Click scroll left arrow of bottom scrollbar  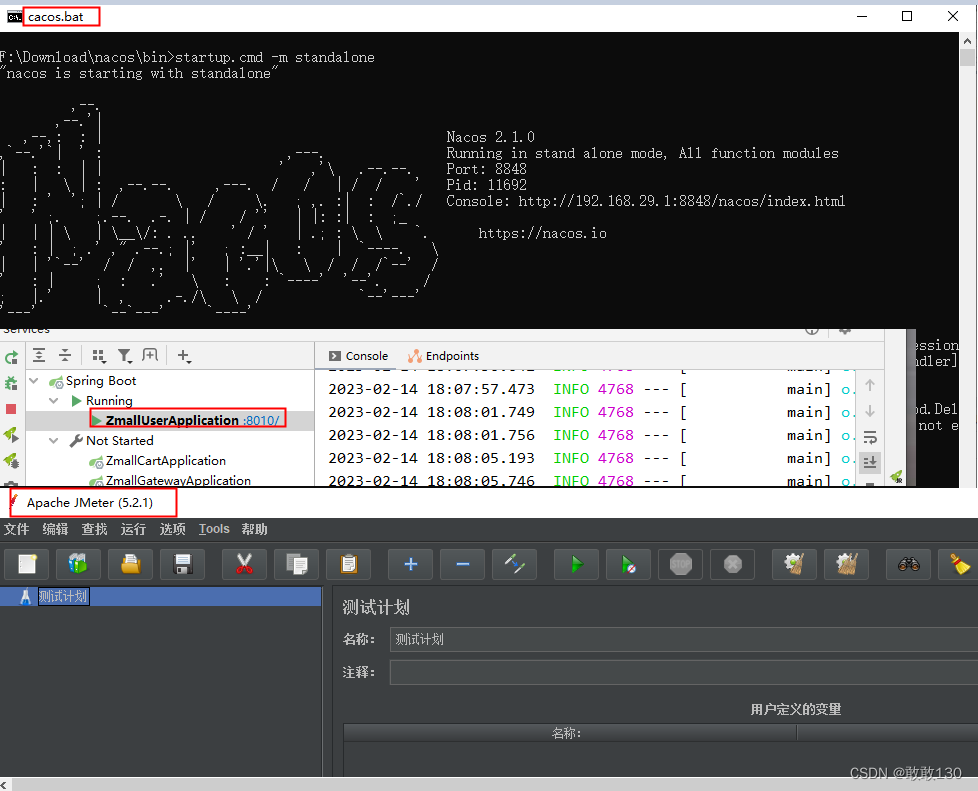coord(5,784)
